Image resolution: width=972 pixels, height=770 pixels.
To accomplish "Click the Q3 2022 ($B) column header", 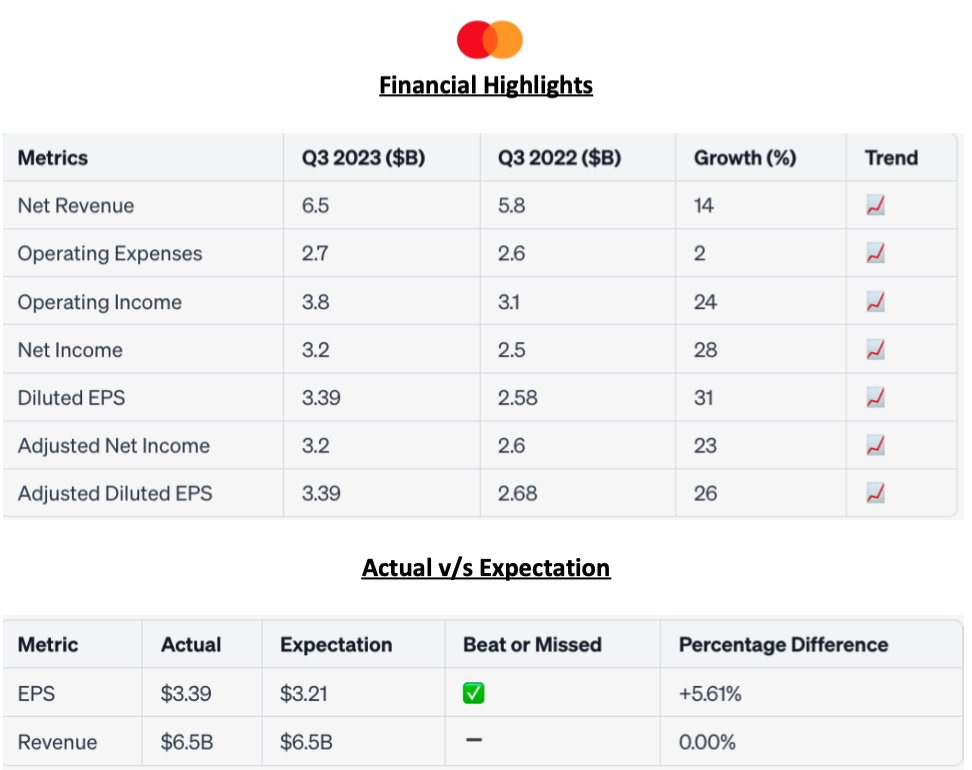I will 559,158.
